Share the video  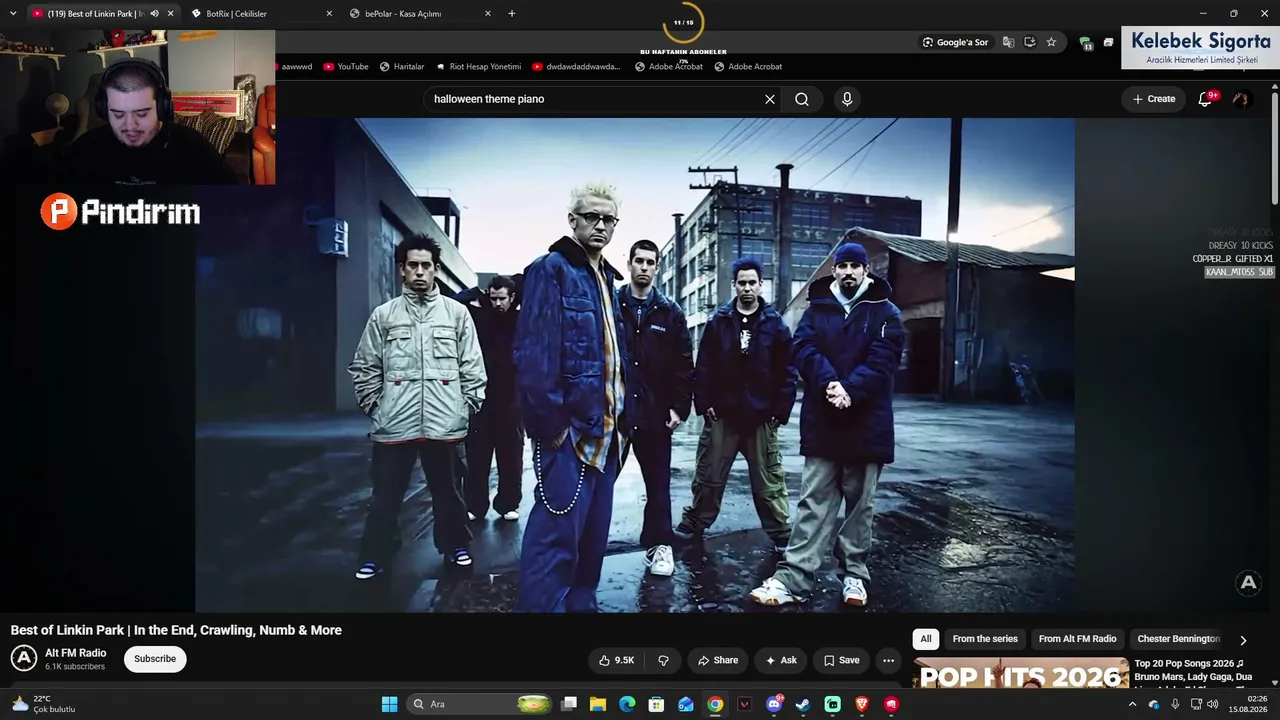(x=718, y=660)
